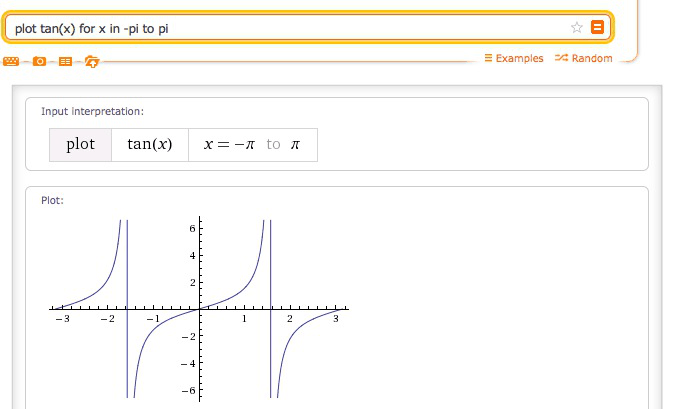Screen dimensions: 673x409
Task: Click the origin of the tangent plot
Action: [200, 309]
